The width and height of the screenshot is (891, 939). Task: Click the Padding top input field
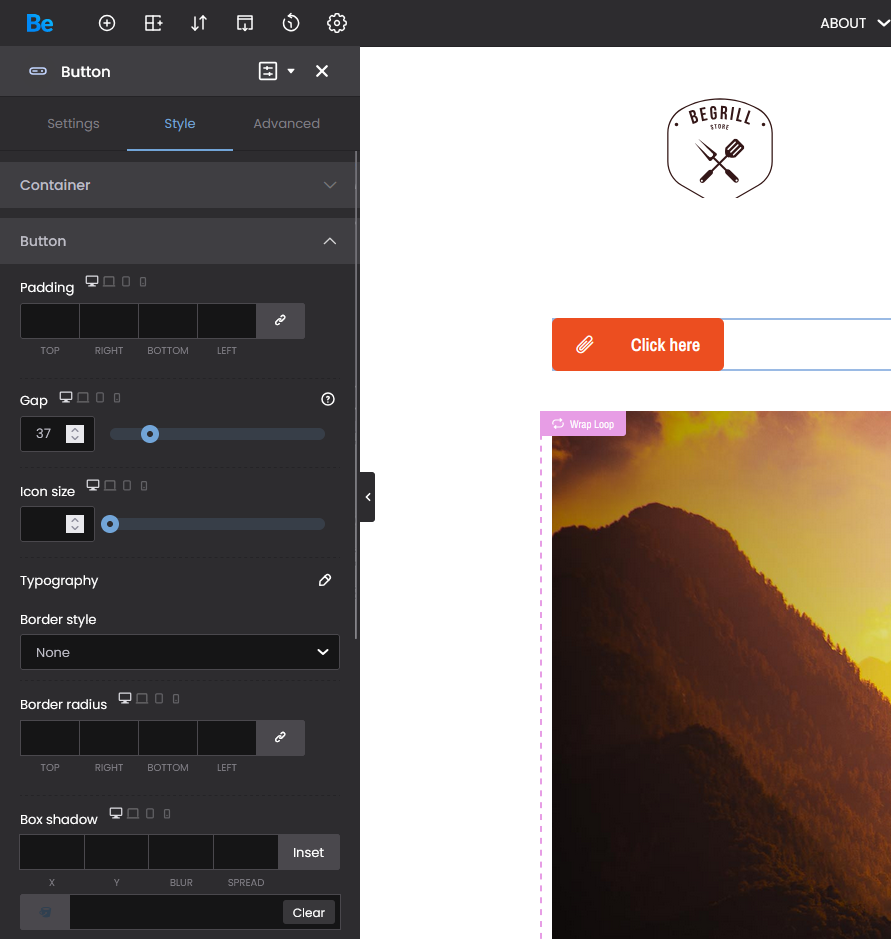[x=50, y=320]
